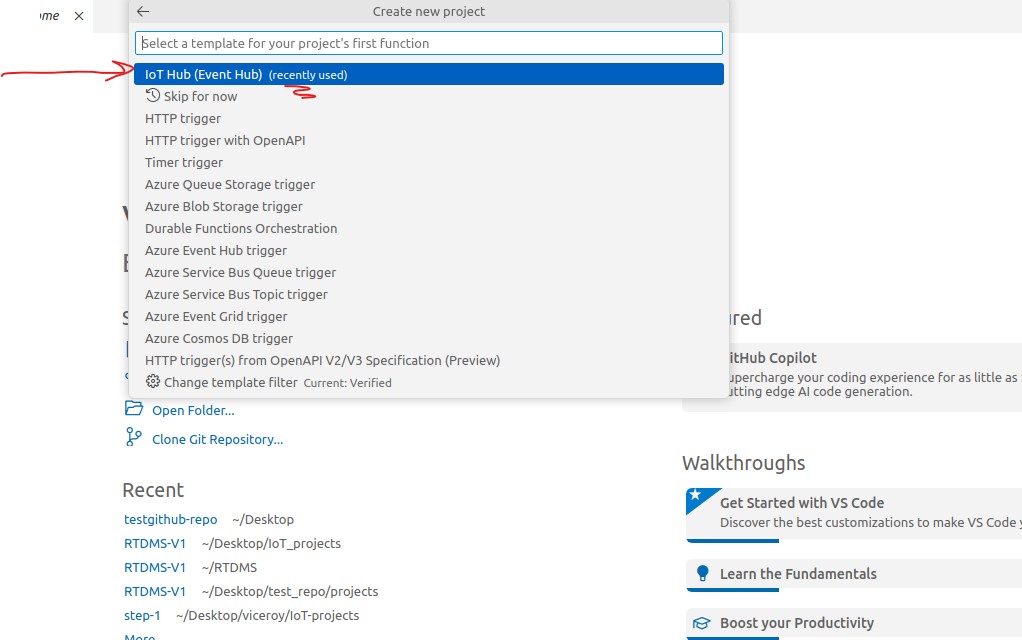
Task: Click the star badge on Get Started with VS Code
Action: click(x=695, y=495)
